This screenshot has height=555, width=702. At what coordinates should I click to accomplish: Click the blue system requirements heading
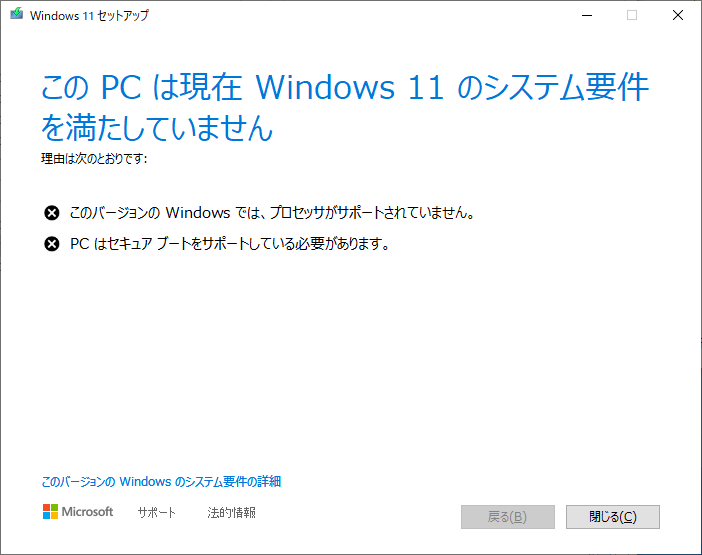pos(345,107)
